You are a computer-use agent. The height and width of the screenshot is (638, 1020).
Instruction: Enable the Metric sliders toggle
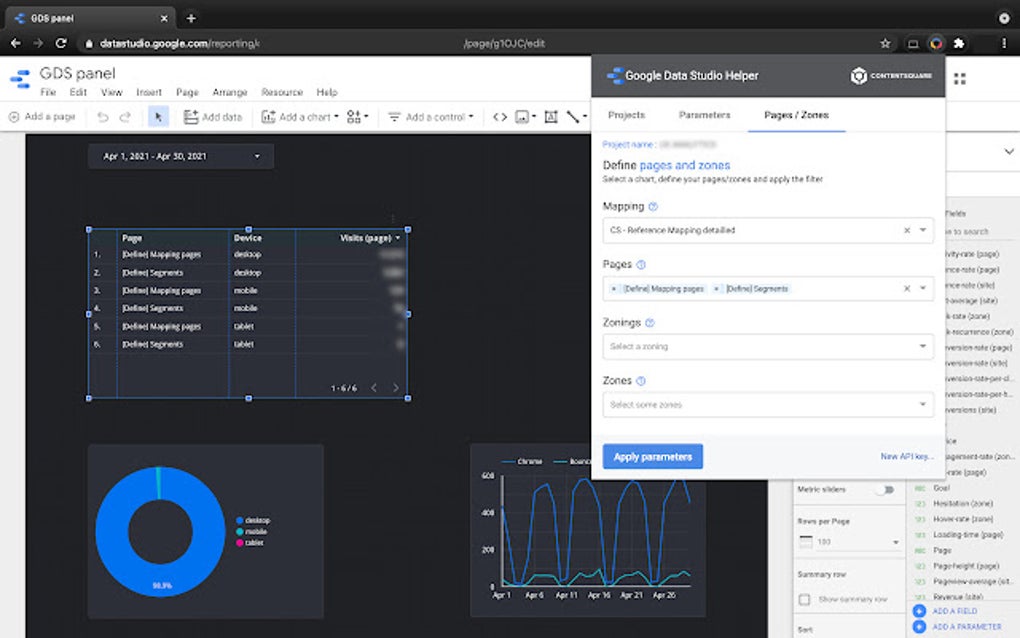885,490
